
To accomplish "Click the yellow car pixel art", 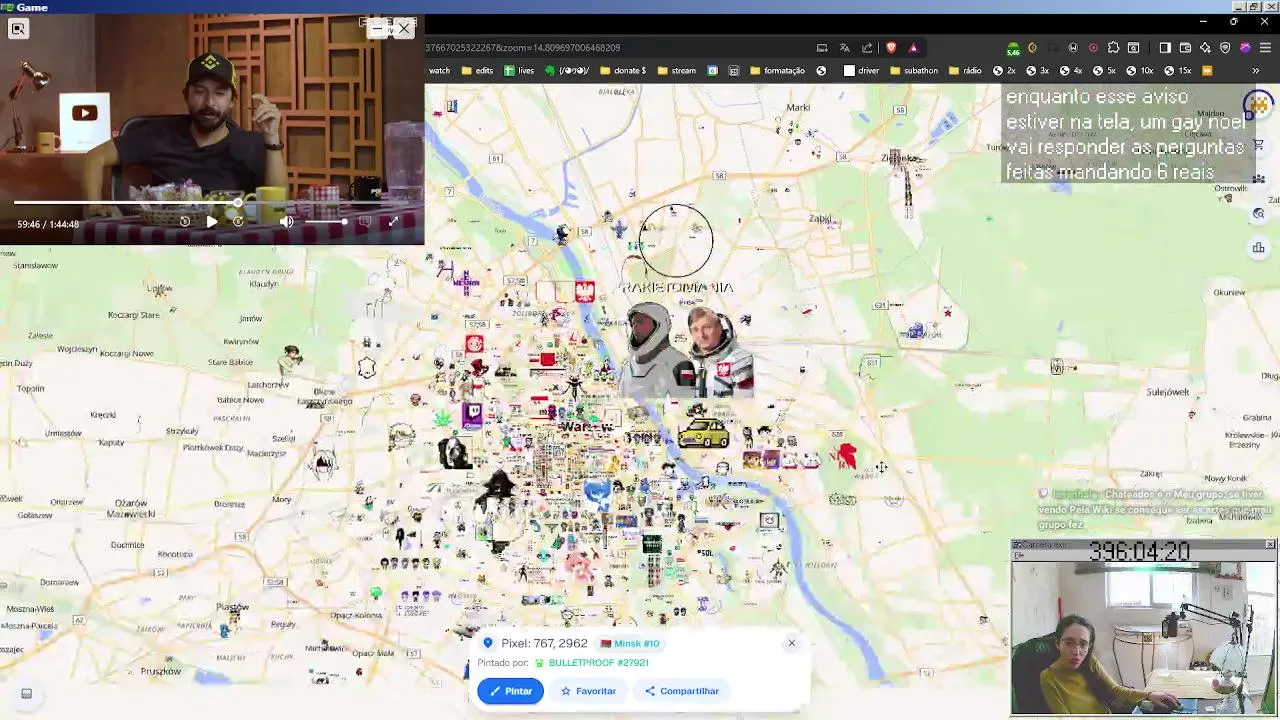I will tap(703, 432).
